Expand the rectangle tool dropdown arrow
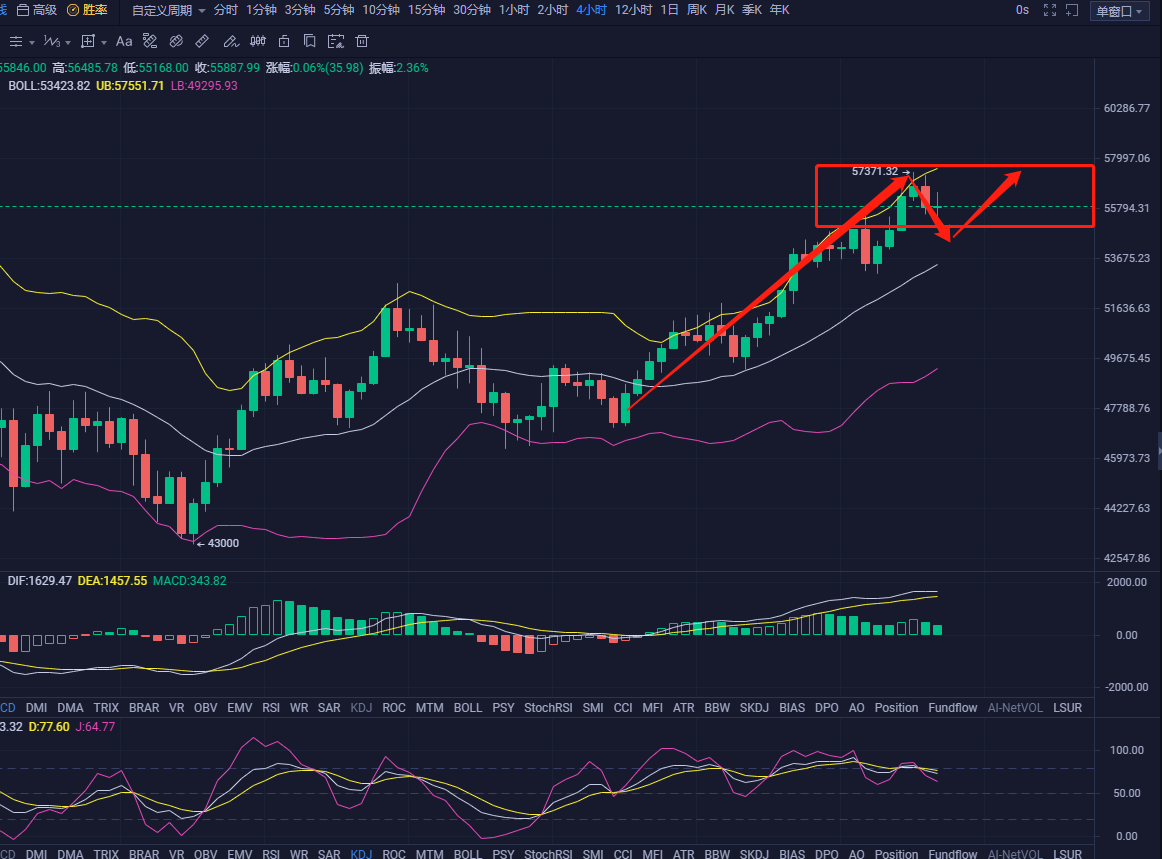 tap(104, 42)
